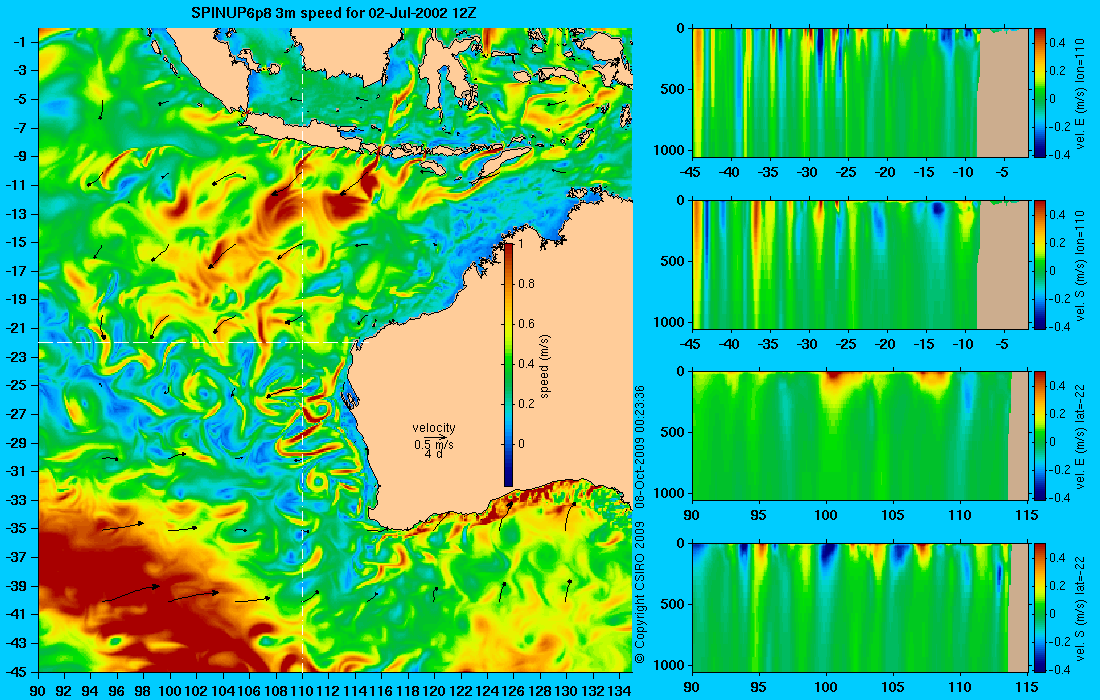The height and width of the screenshot is (700, 1100).
Task: Click the colorbar of the vel. S lat=-22 panel
Action: tap(1039, 607)
